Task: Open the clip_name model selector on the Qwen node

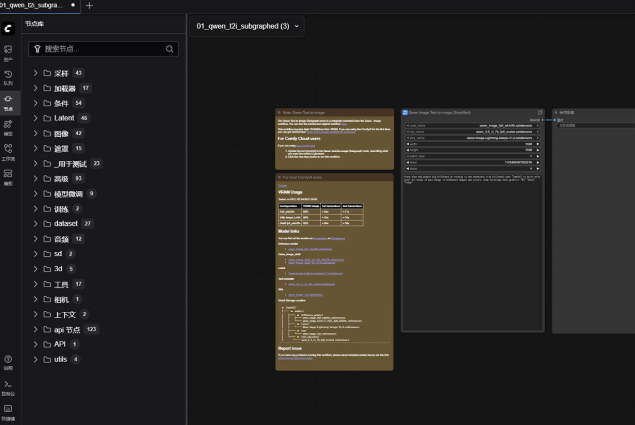Action: tap(473, 132)
